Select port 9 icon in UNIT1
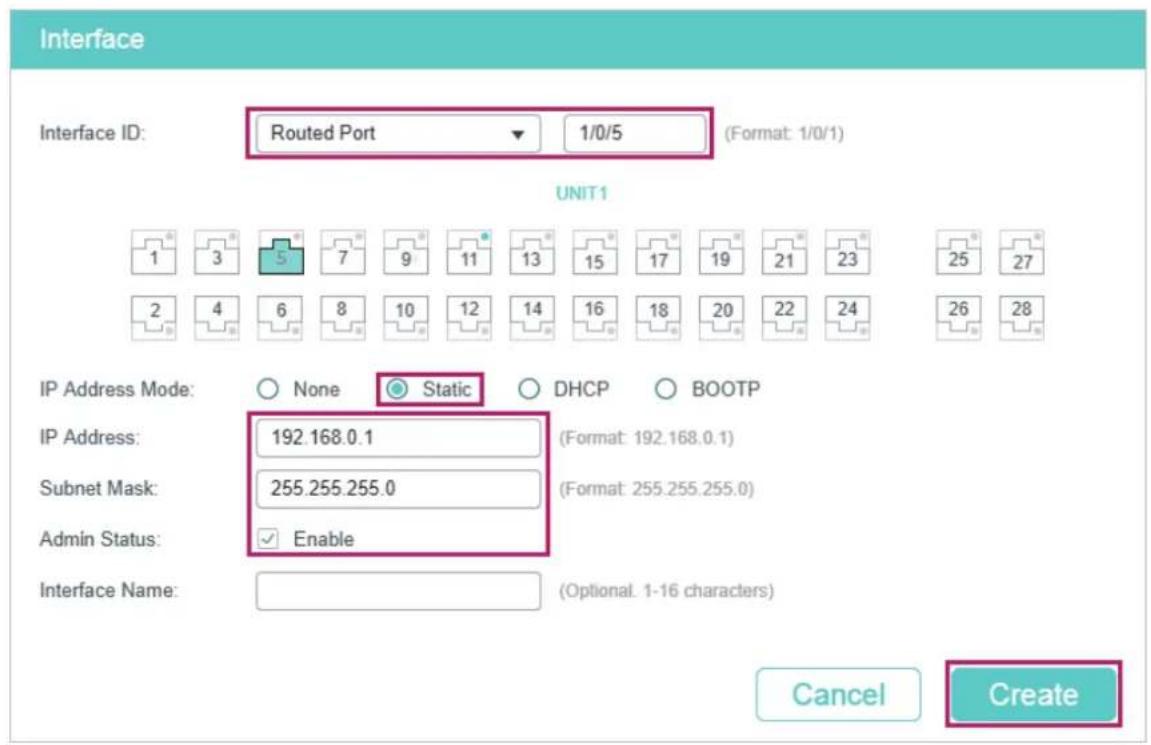 coord(406,252)
